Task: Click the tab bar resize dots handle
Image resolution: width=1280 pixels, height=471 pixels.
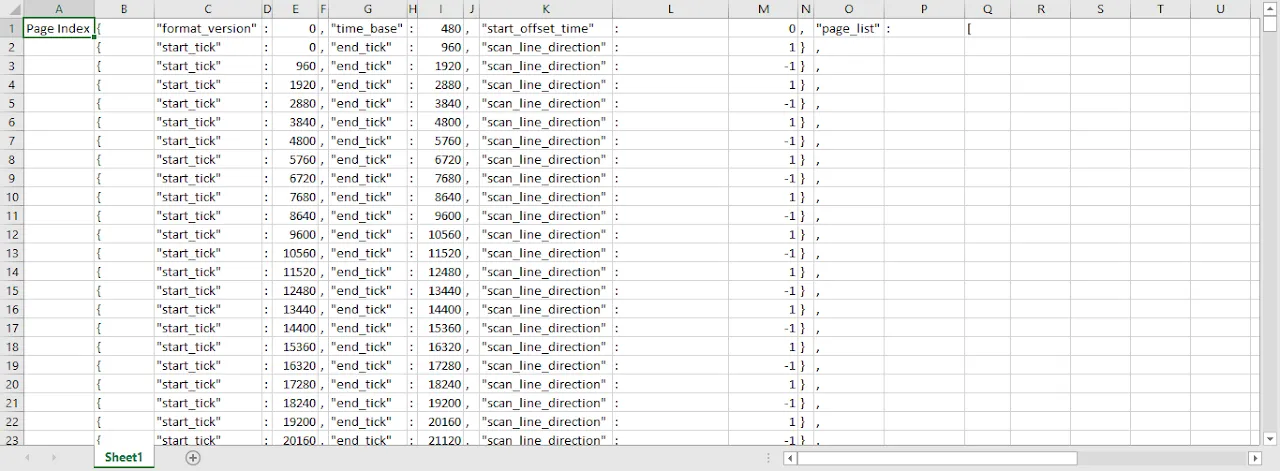Action: tap(767, 458)
